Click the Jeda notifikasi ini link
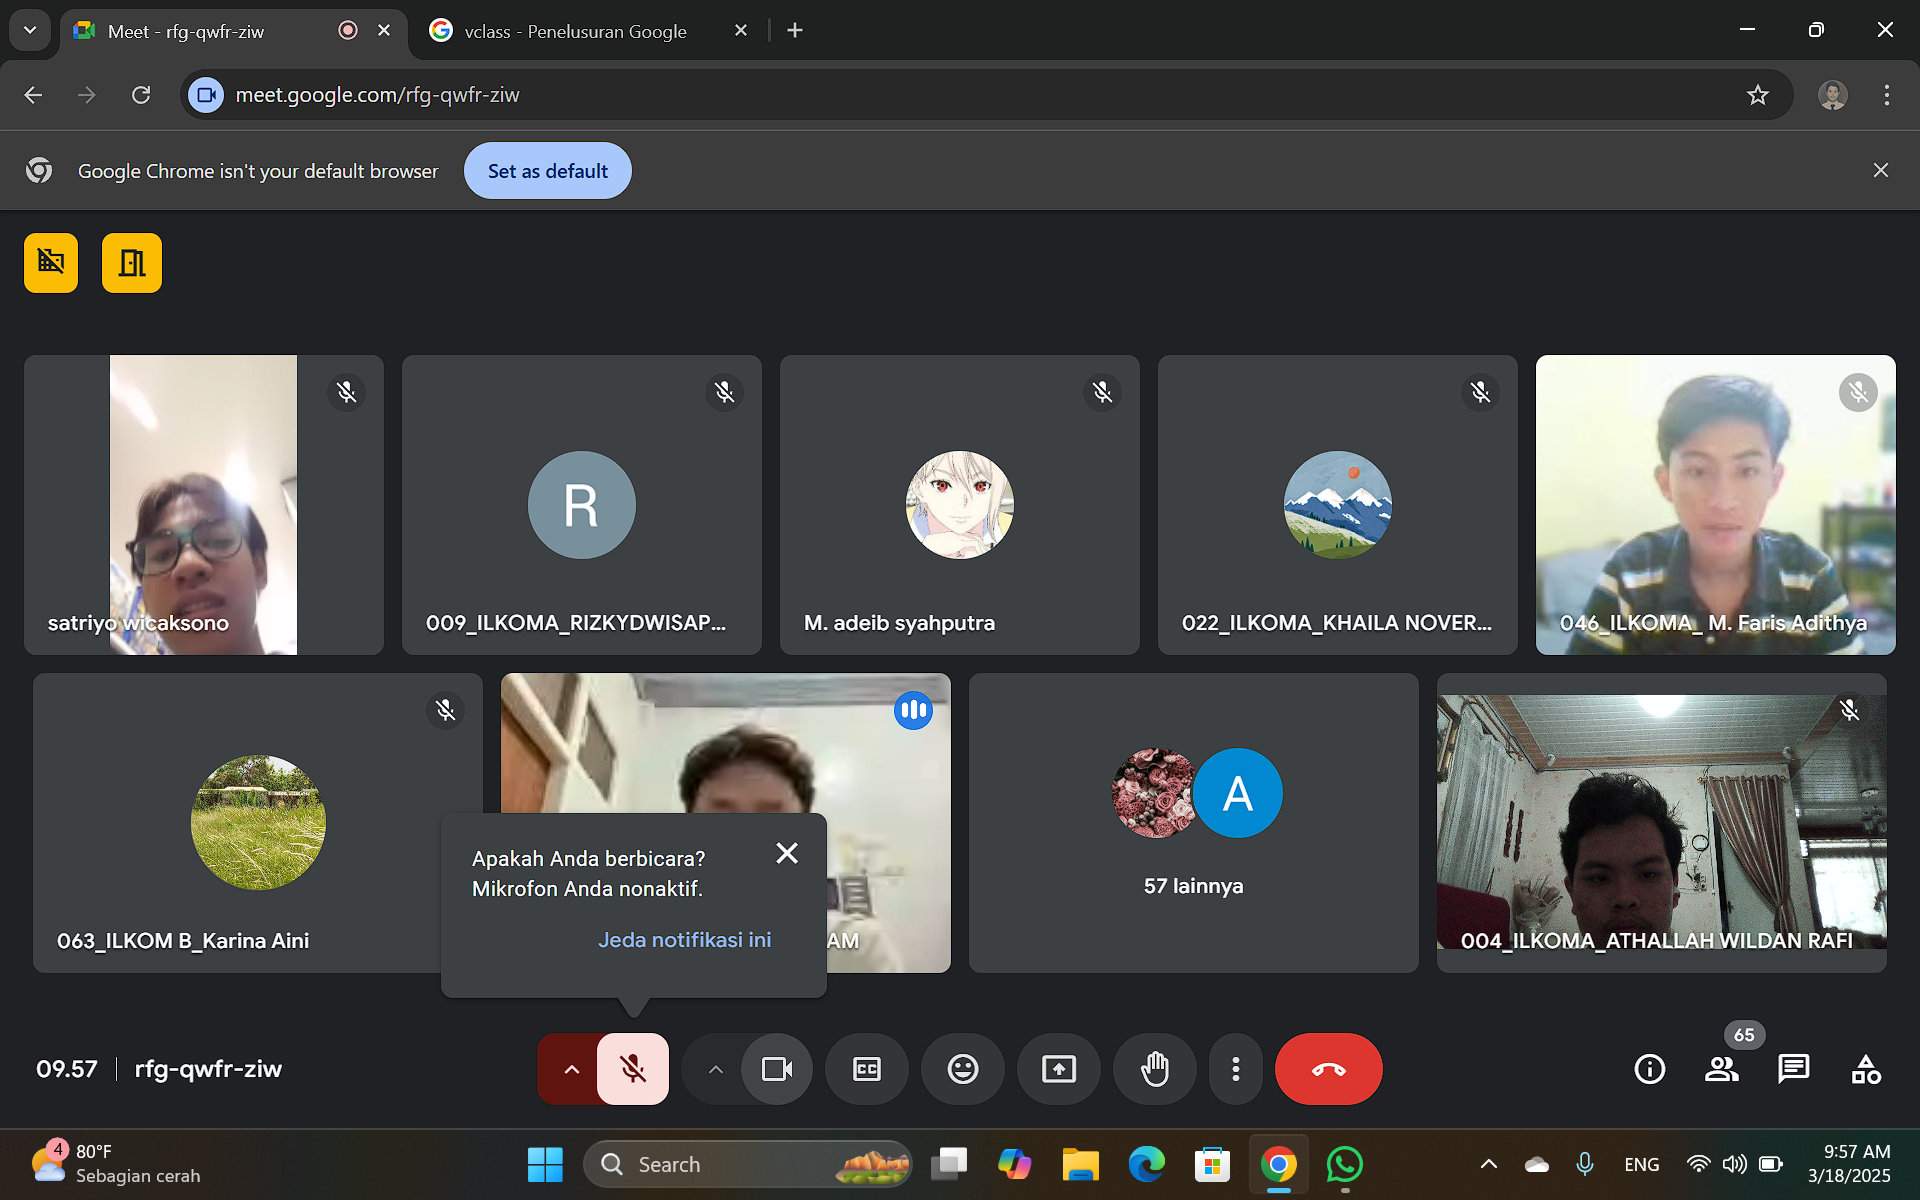This screenshot has width=1920, height=1200. tap(684, 940)
